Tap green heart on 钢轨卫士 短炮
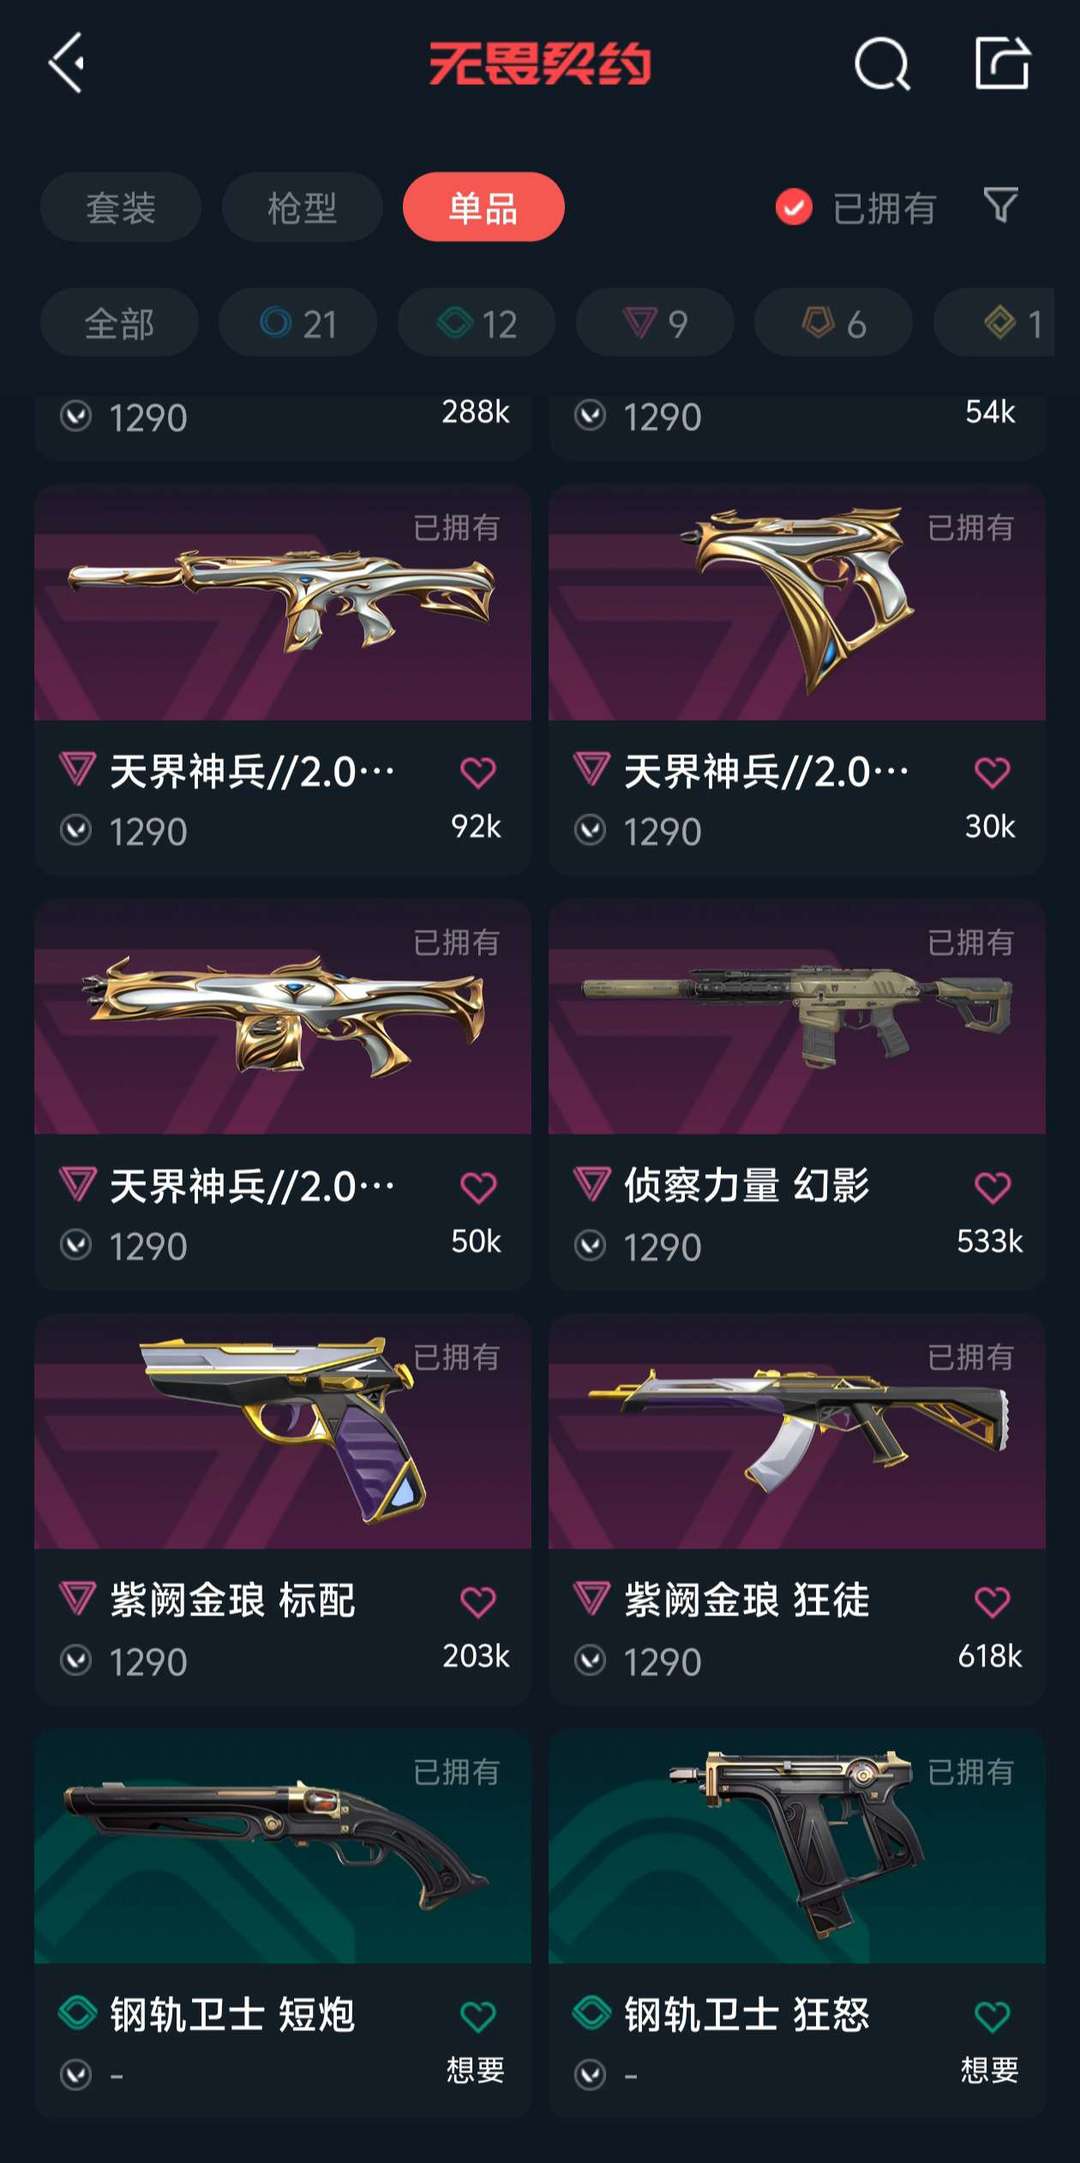Image resolution: width=1080 pixels, height=2163 pixels. click(x=478, y=2017)
